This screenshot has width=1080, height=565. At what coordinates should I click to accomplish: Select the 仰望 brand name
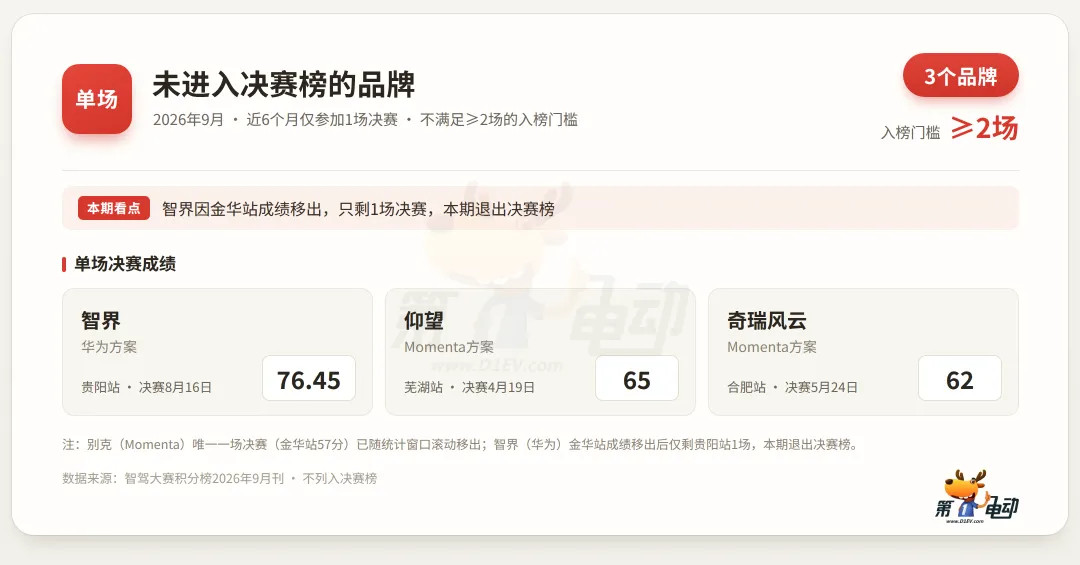pyautogui.click(x=424, y=320)
